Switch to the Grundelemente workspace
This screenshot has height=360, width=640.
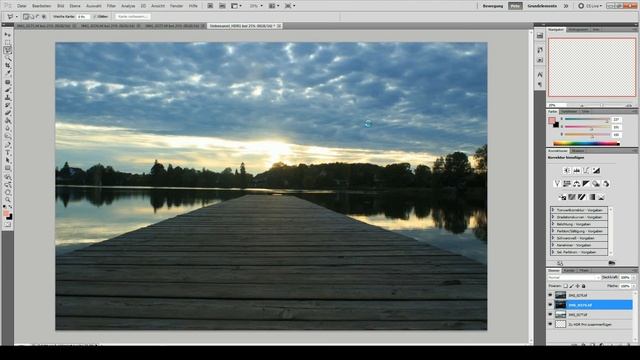[x=542, y=6]
